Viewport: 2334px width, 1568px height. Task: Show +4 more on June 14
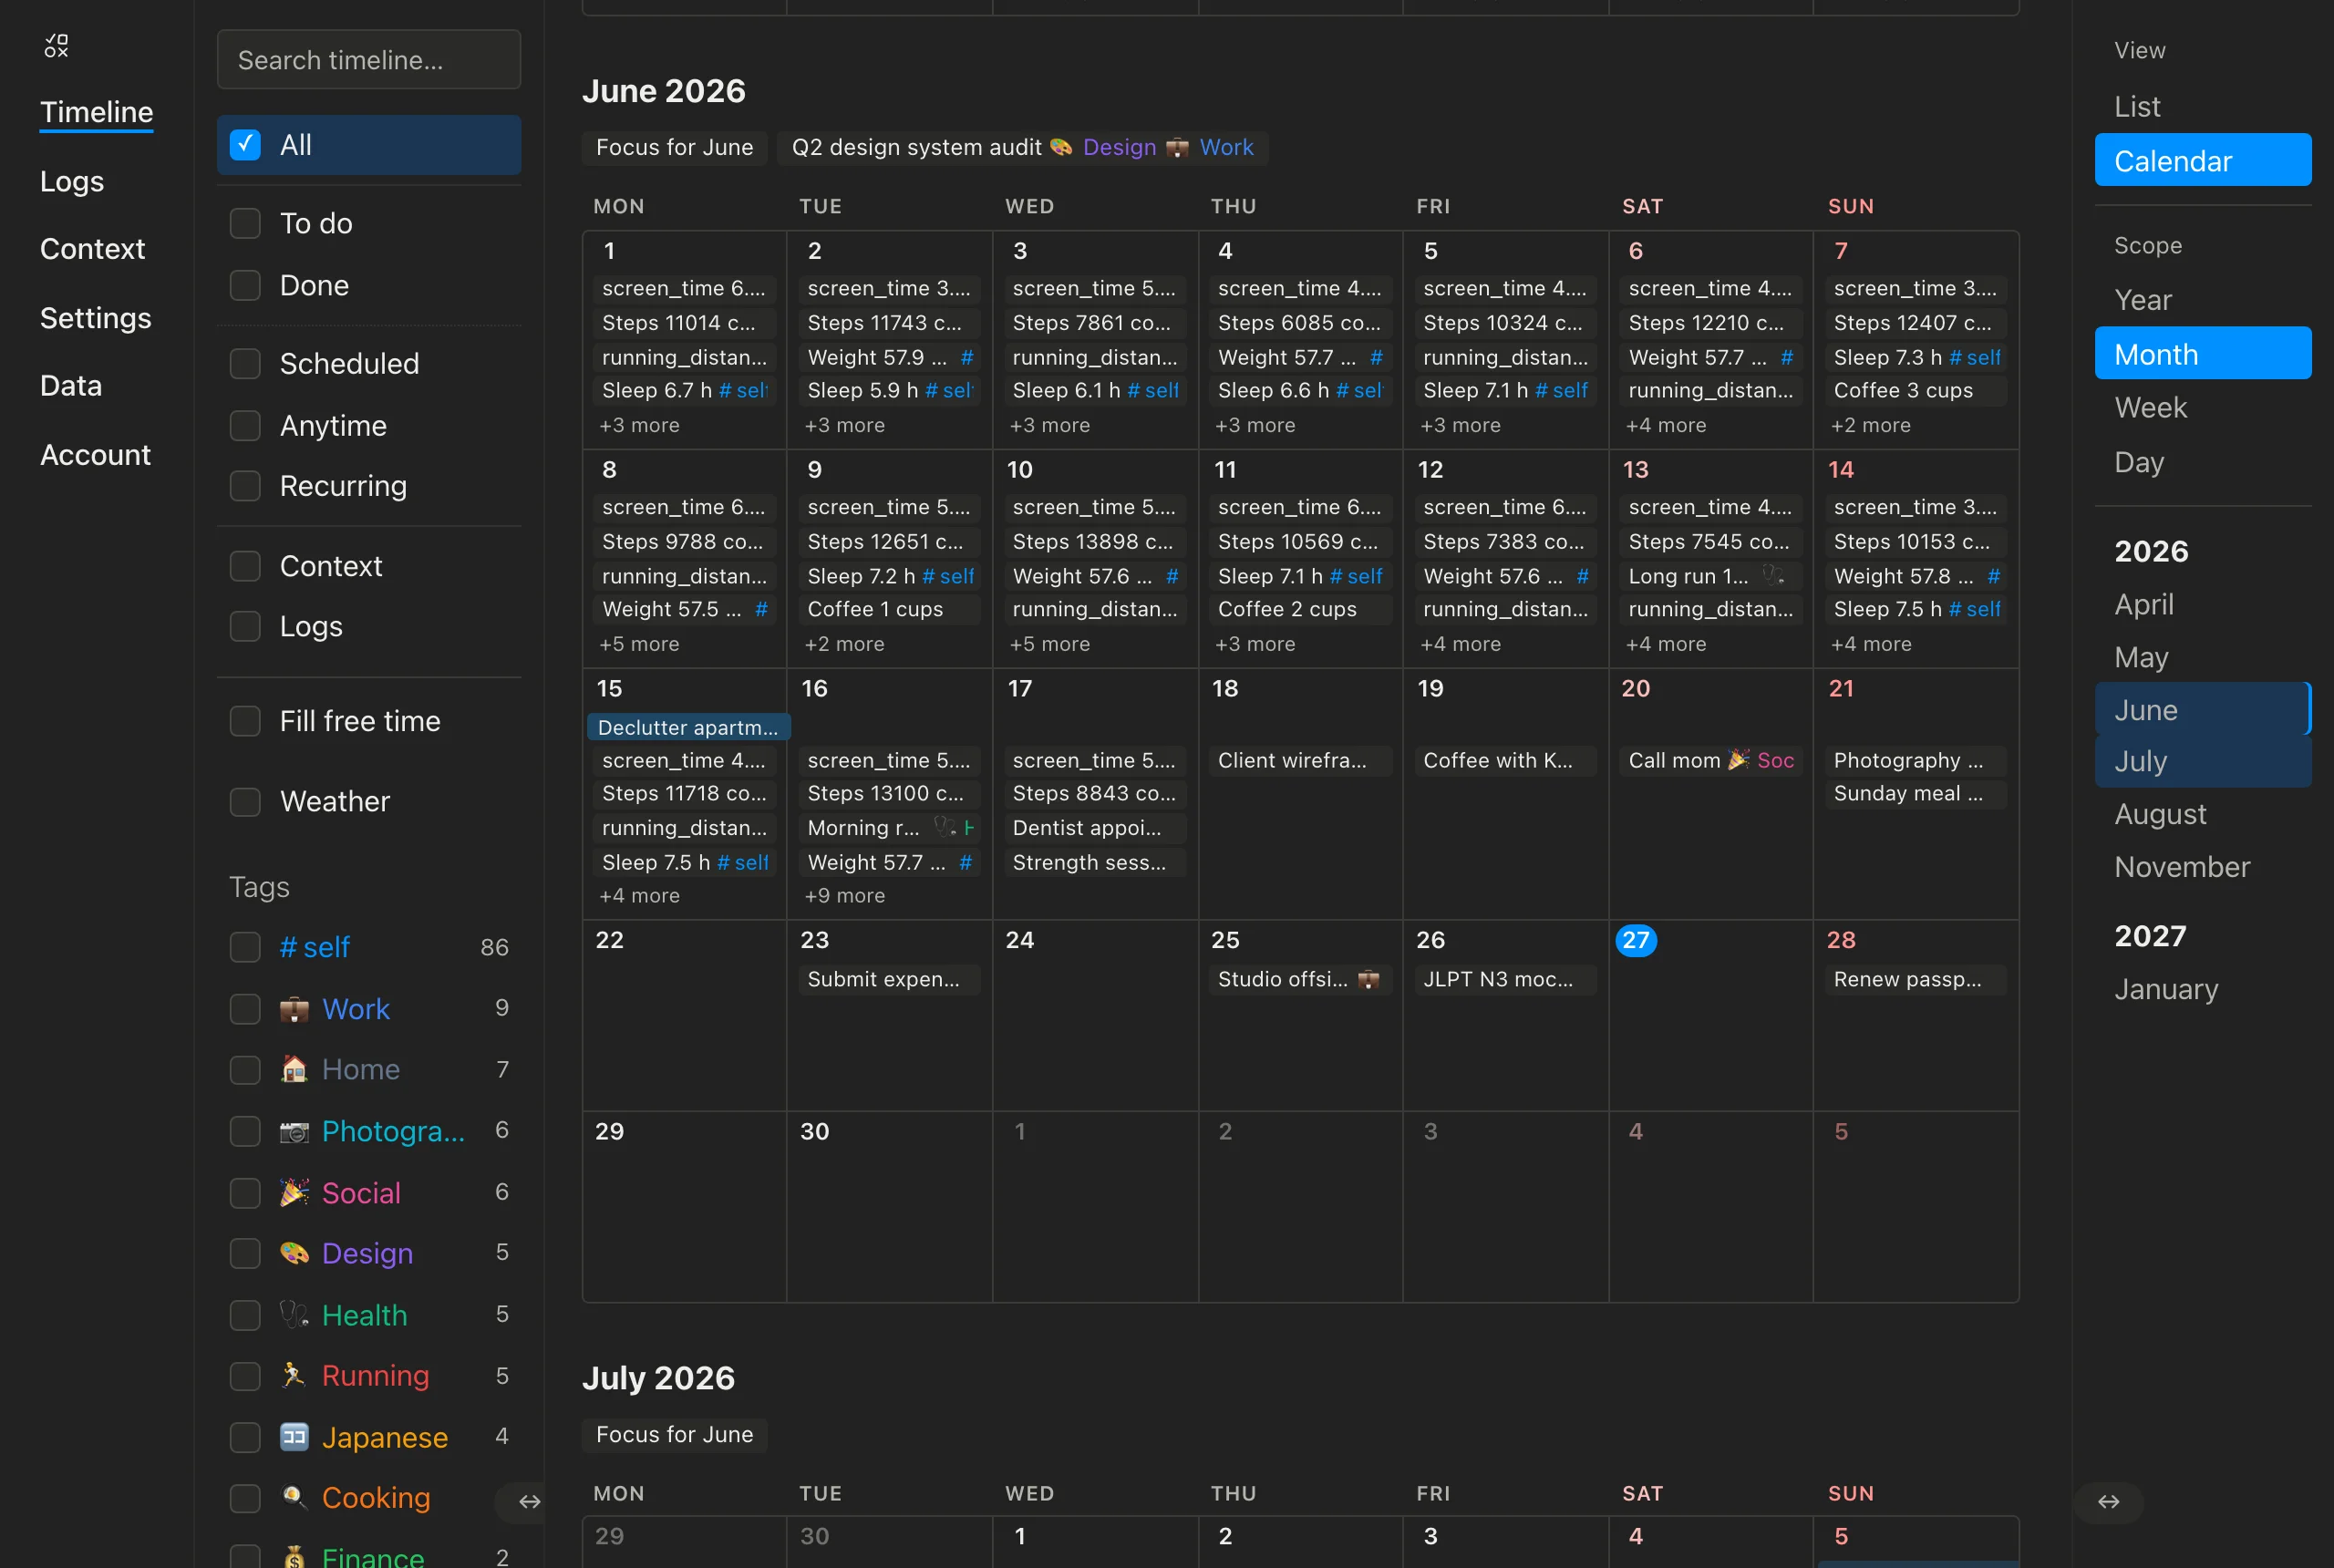pos(1870,644)
